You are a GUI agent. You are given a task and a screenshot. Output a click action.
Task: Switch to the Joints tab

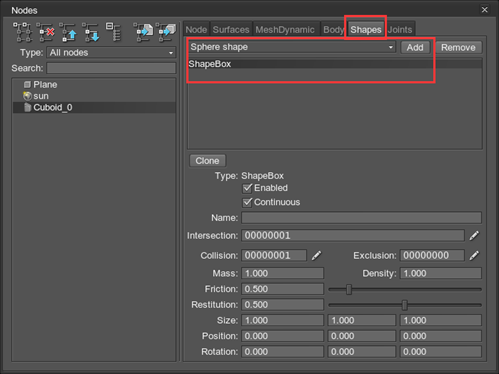[400, 30]
